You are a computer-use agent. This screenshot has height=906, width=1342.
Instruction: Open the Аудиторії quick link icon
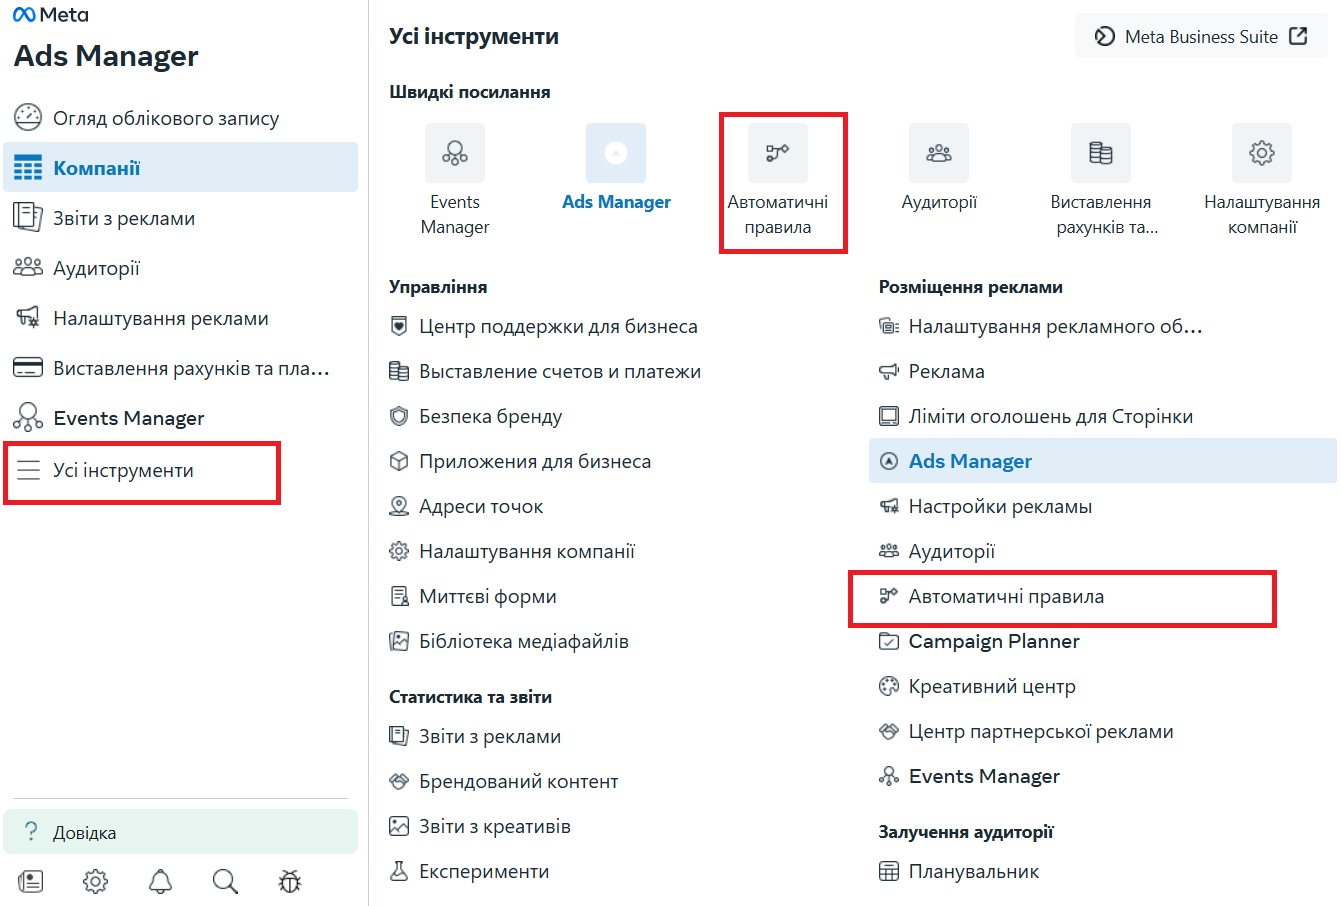coord(939,153)
